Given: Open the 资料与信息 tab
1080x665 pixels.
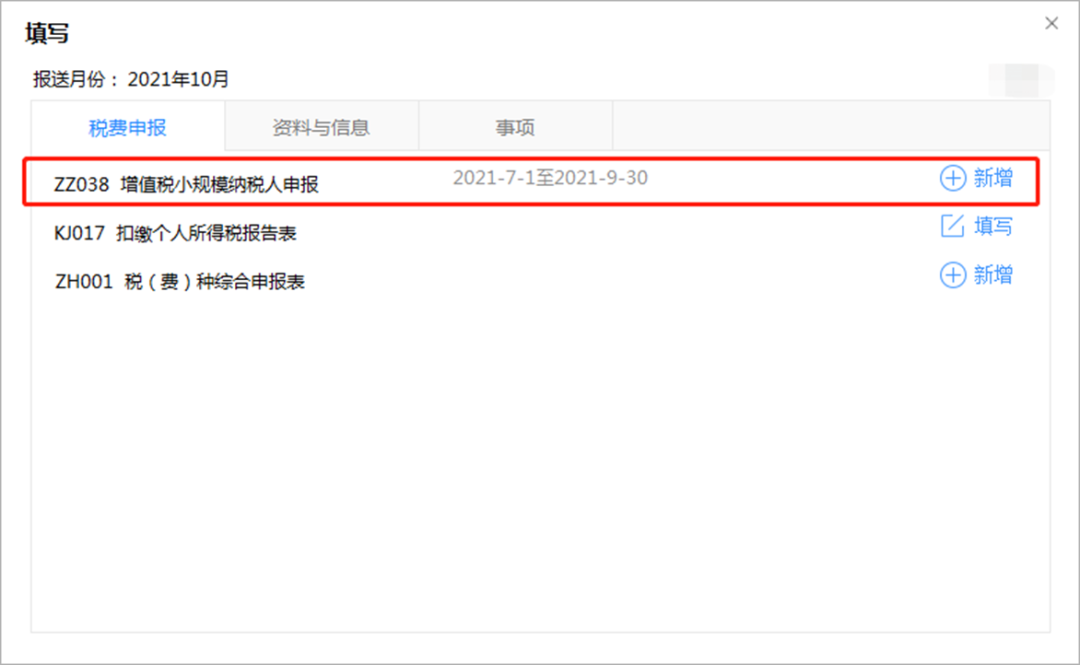Looking at the screenshot, I should point(321,127).
